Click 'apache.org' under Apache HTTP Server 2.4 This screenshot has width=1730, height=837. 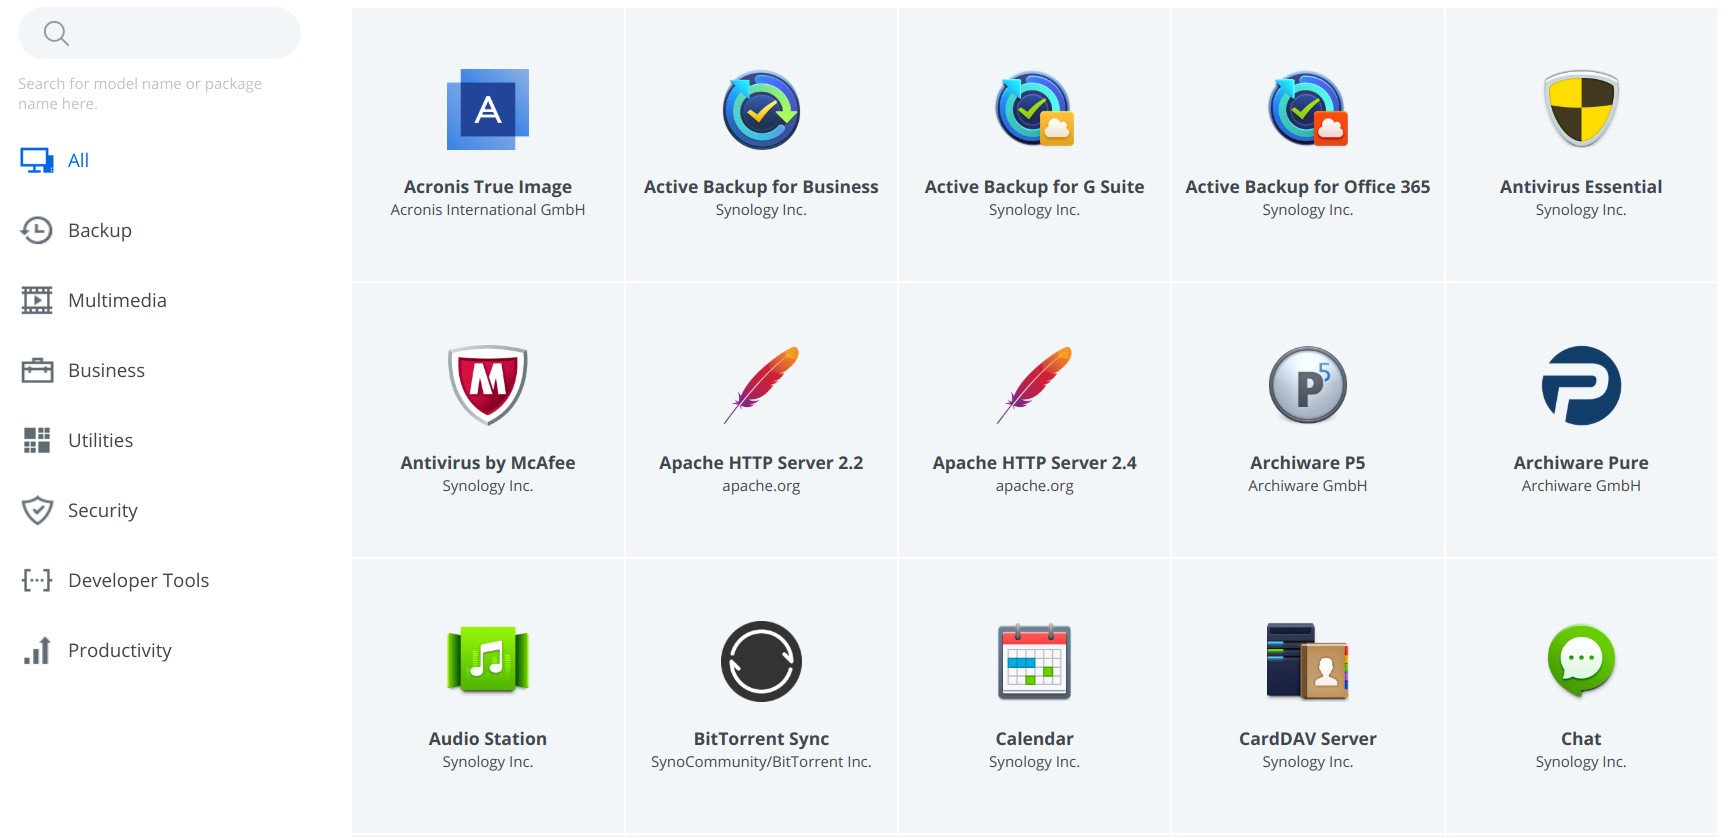point(1034,486)
